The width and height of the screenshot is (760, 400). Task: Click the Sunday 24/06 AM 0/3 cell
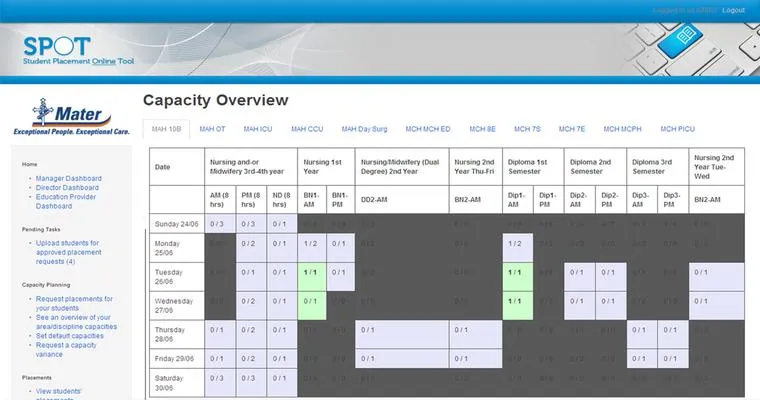220,224
